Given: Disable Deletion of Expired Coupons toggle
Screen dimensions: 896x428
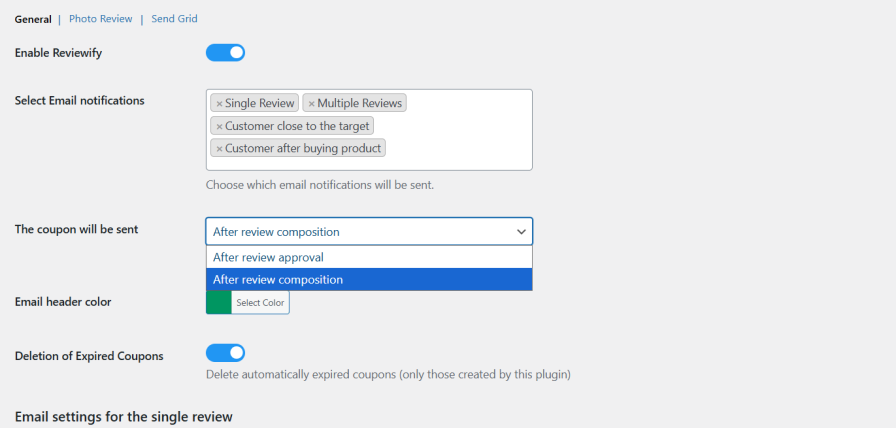Looking at the screenshot, I should coord(225,353).
